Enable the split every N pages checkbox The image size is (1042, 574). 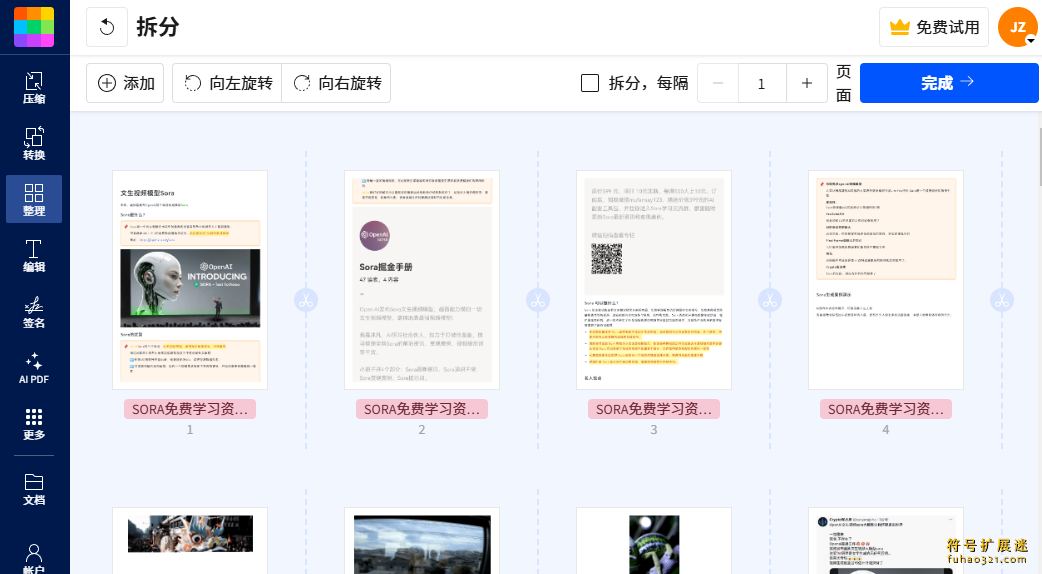tap(590, 83)
